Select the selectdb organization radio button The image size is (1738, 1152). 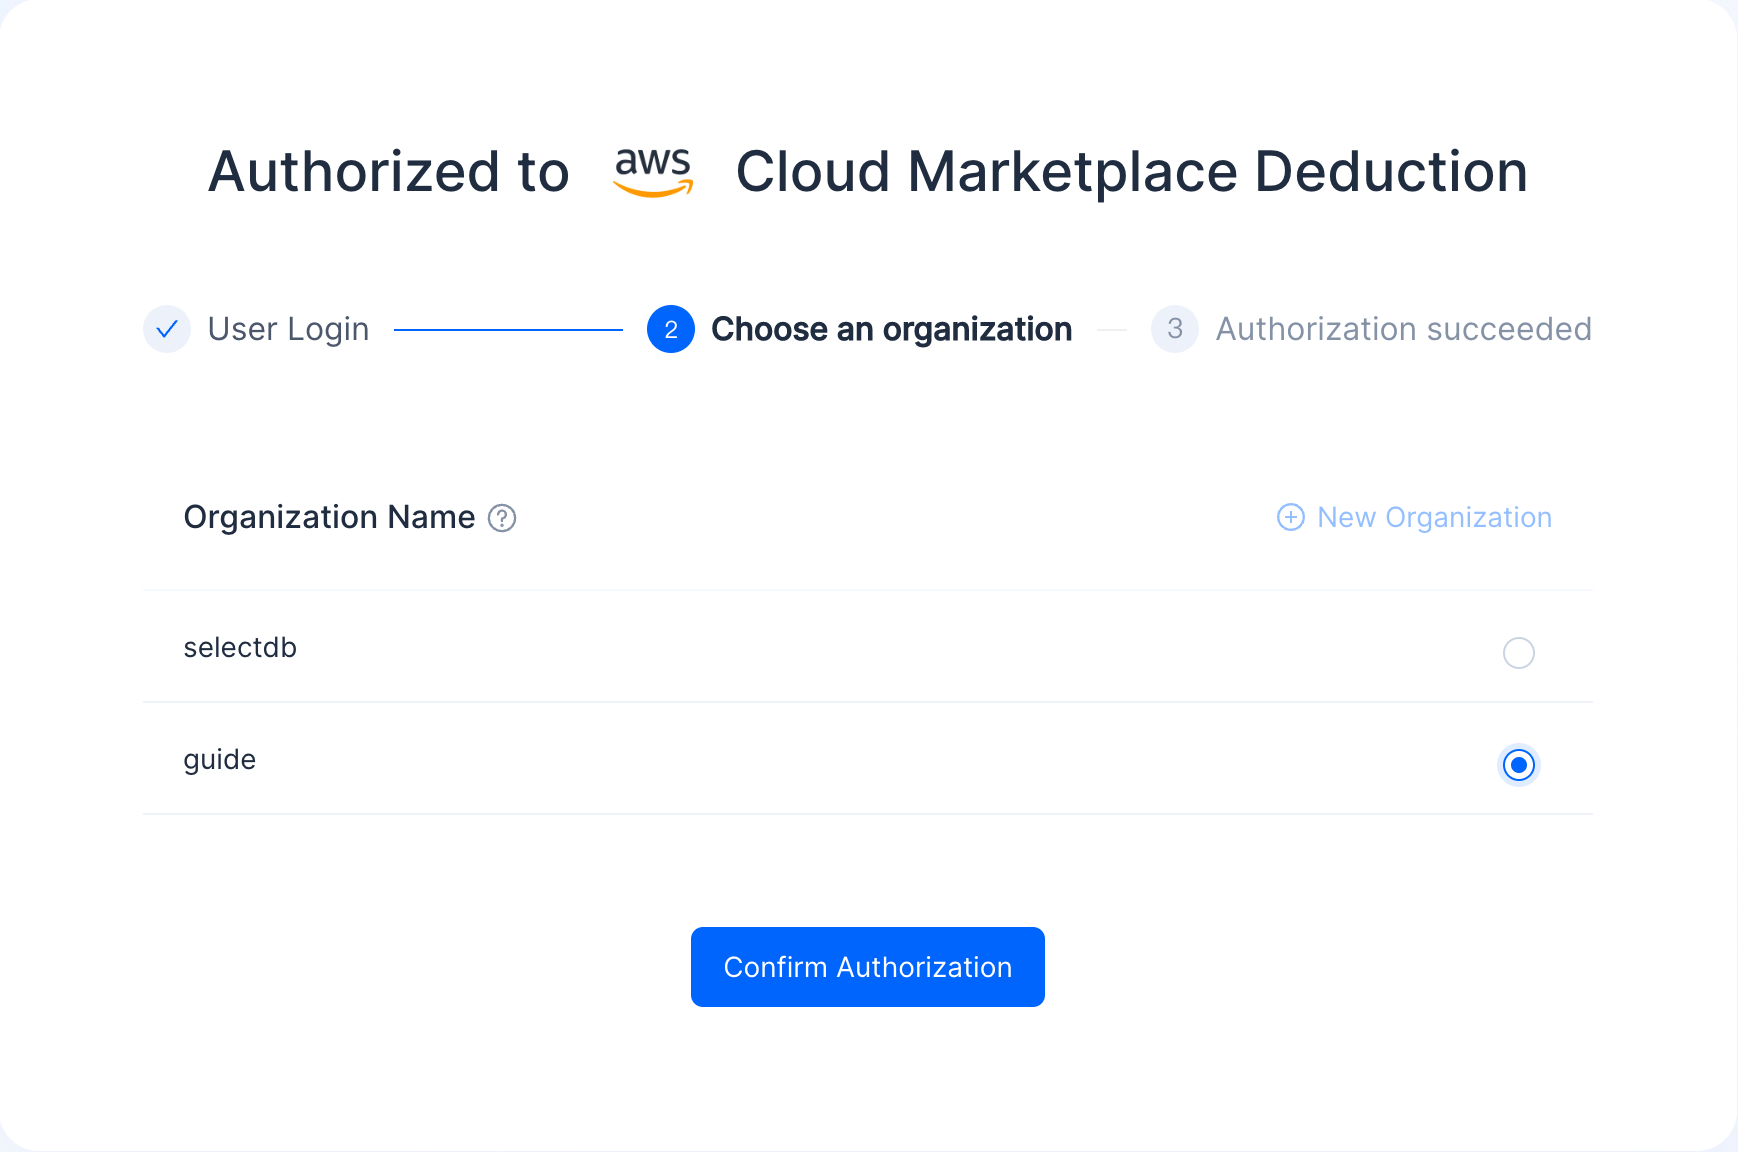[x=1519, y=653]
